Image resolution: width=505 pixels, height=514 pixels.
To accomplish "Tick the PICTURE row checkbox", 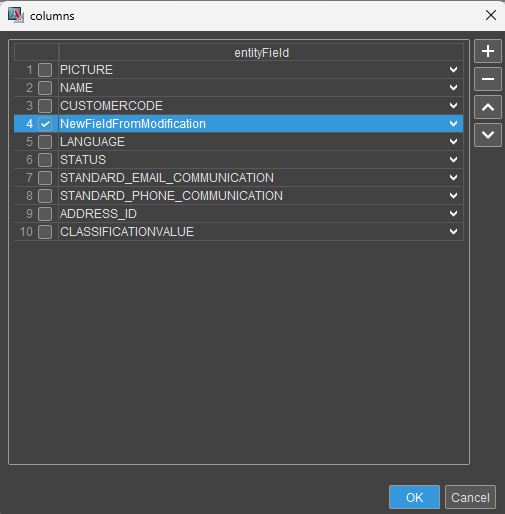I will click(x=45, y=70).
